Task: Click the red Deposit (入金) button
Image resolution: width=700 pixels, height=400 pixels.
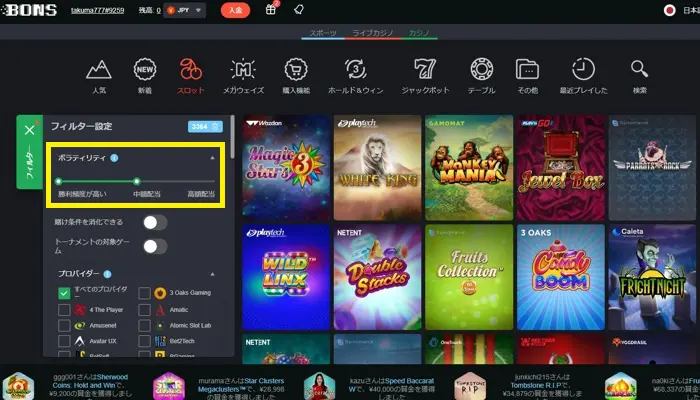Action: [235, 10]
